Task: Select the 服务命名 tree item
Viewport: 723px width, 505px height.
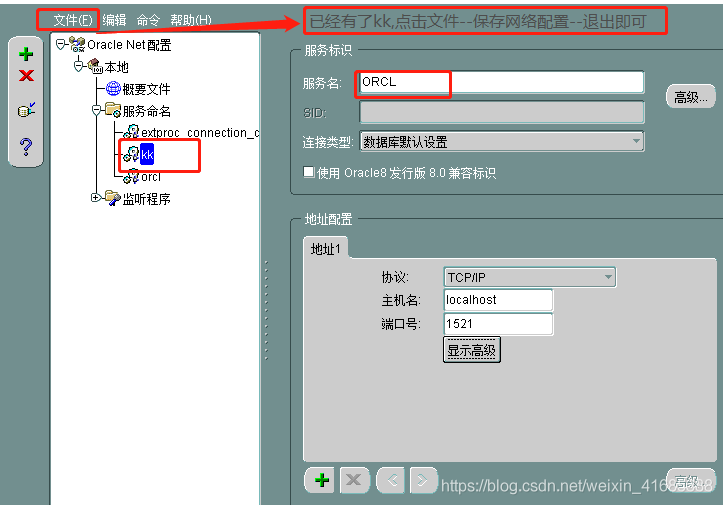Action: click(x=146, y=111)
